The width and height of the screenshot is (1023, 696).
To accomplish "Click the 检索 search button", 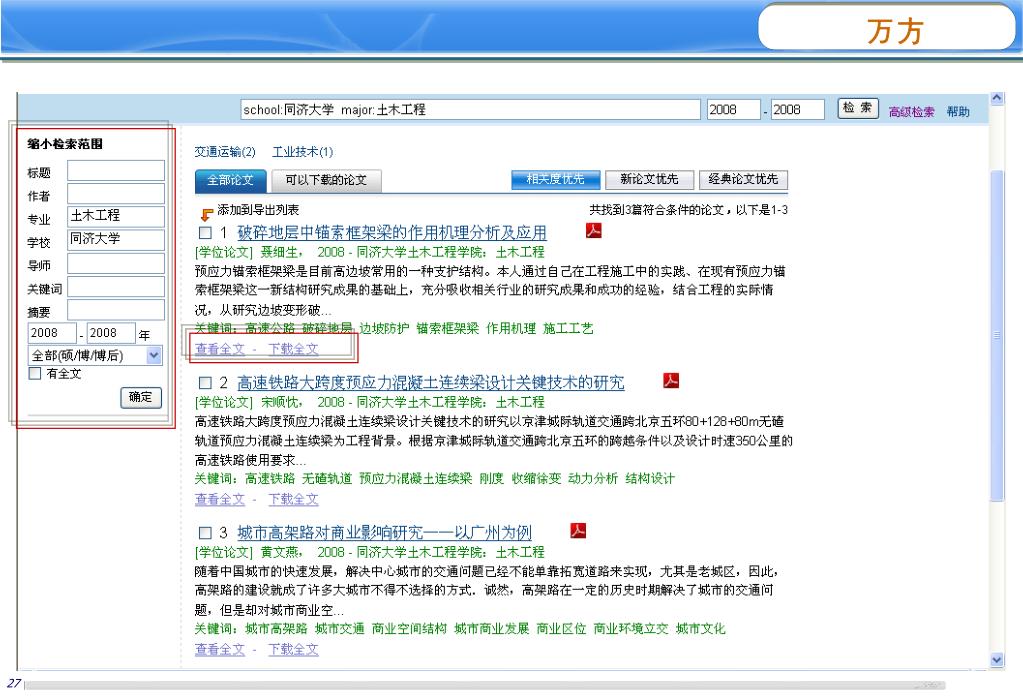I will point(857,108).
